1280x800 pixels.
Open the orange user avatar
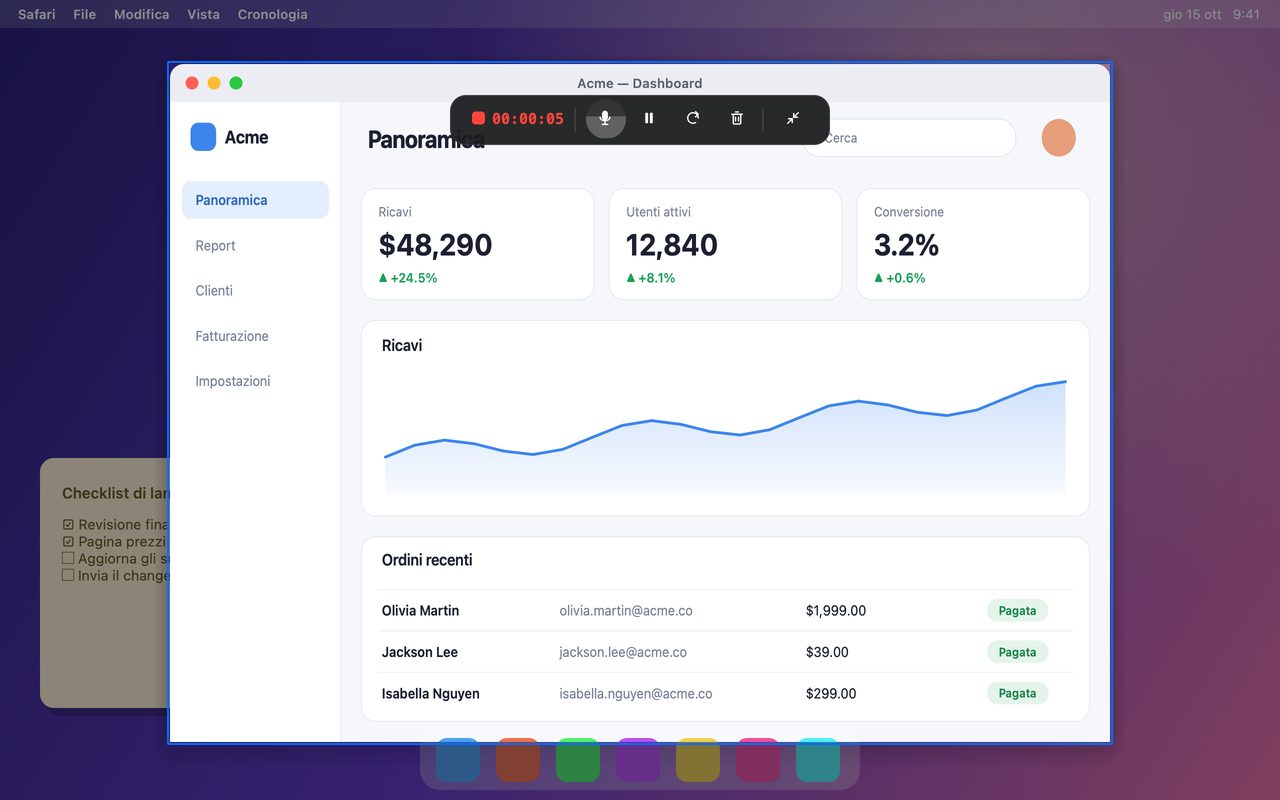point(1058,138)
